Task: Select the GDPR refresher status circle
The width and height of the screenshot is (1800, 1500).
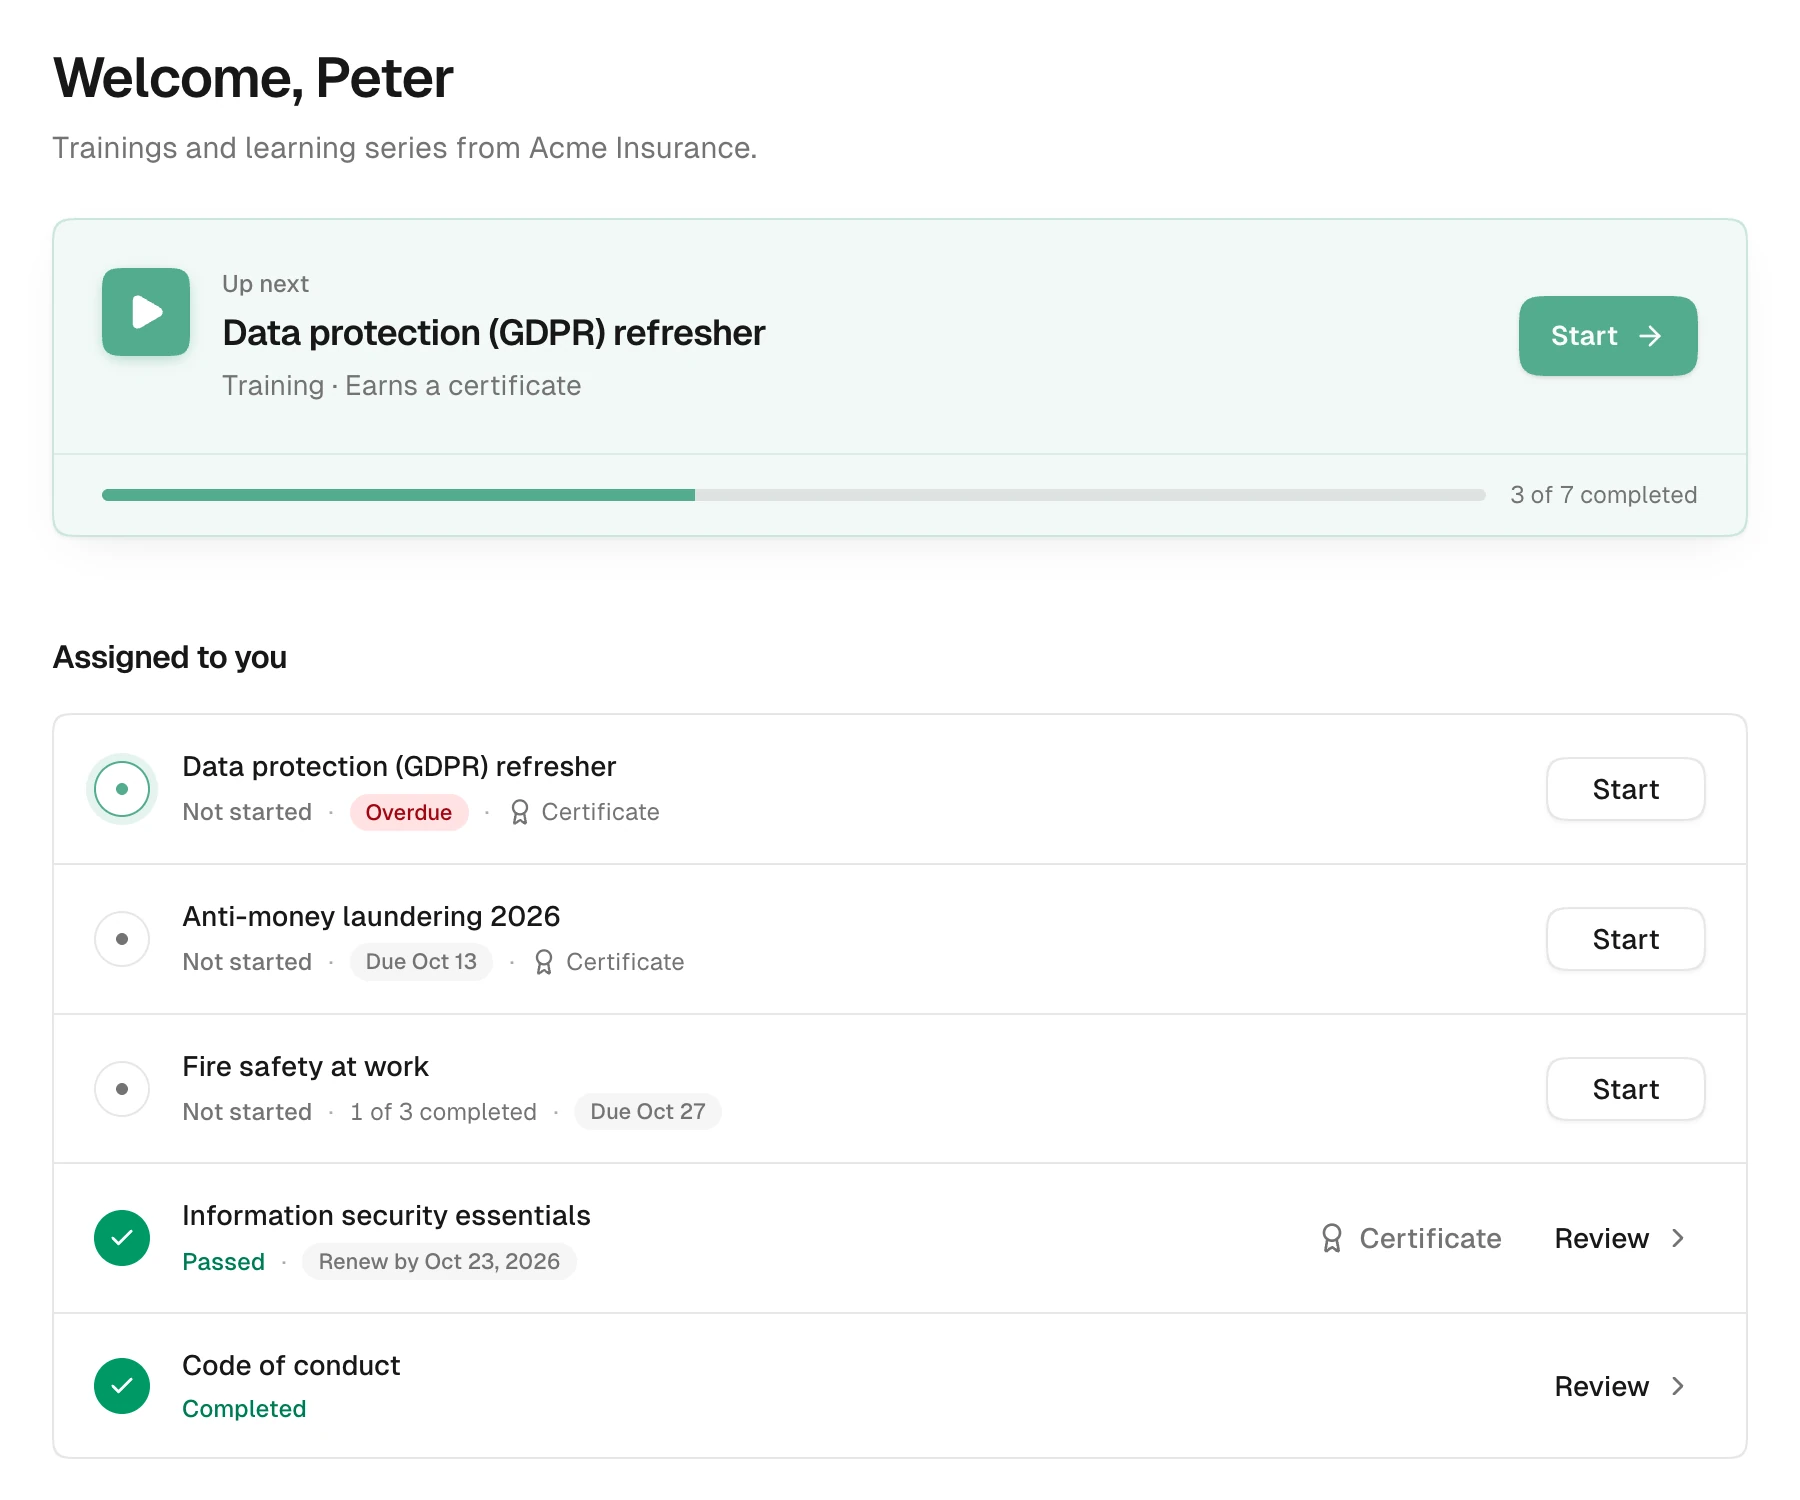Action: [122, 789]
